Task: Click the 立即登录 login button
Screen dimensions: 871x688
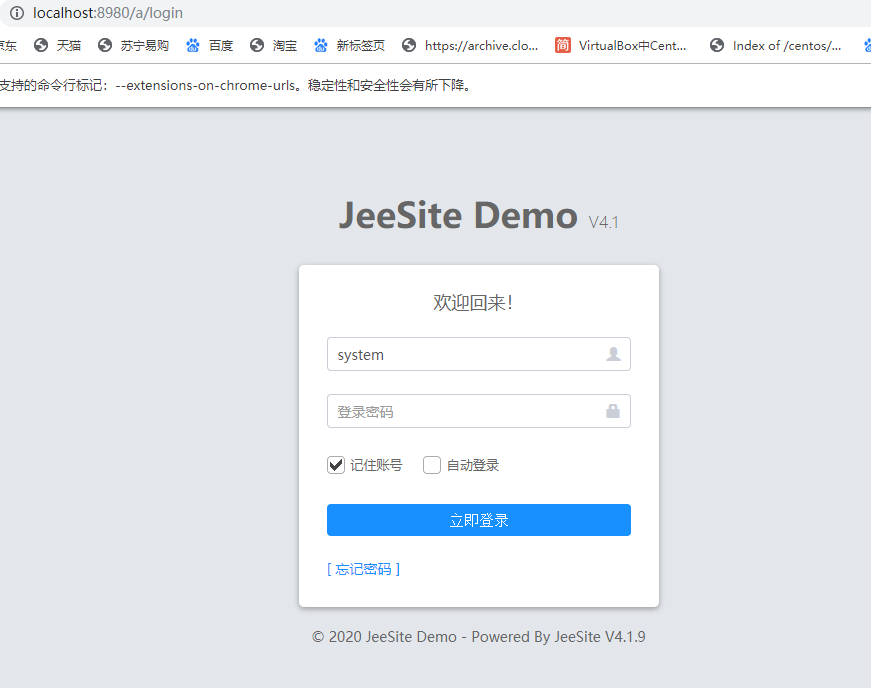Action: click(479, 520)
